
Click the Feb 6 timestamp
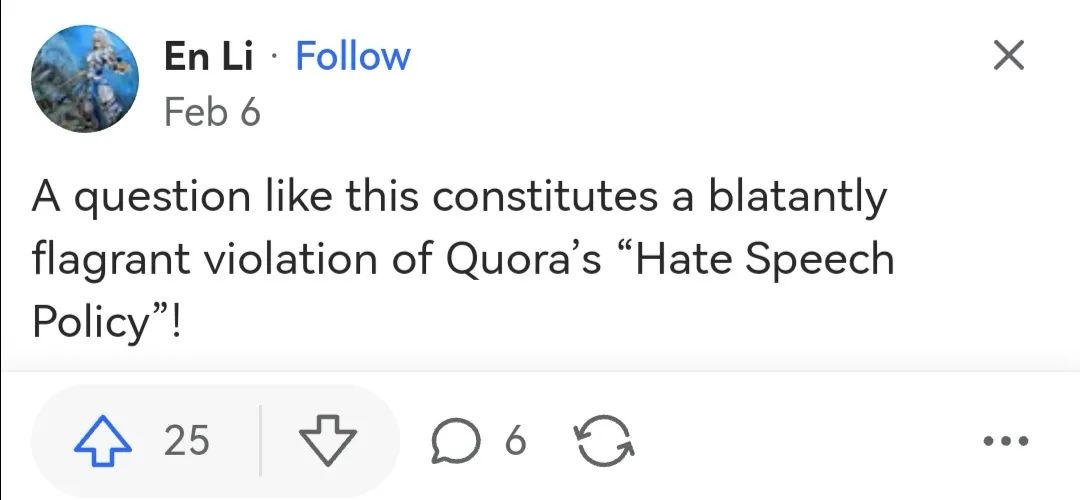(211, 112)
